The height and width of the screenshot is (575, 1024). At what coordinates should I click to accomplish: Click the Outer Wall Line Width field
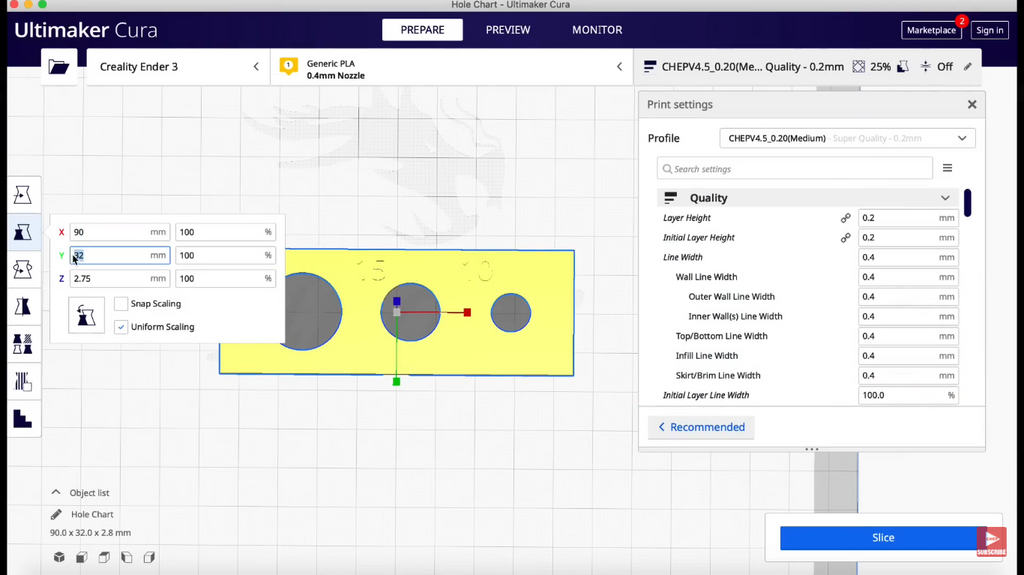908,297
